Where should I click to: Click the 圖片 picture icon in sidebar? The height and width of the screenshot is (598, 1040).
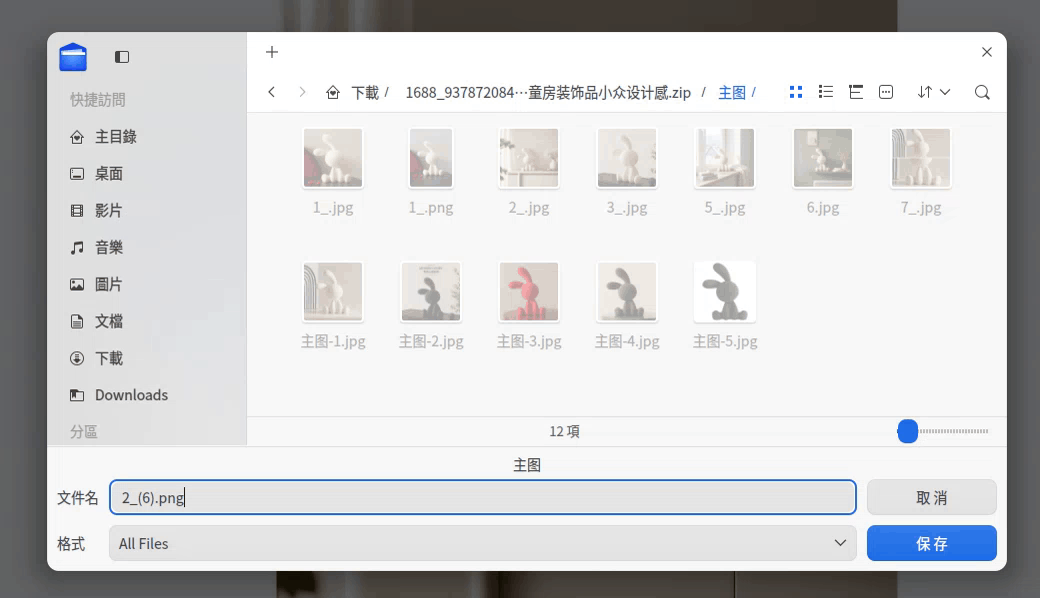77,284
